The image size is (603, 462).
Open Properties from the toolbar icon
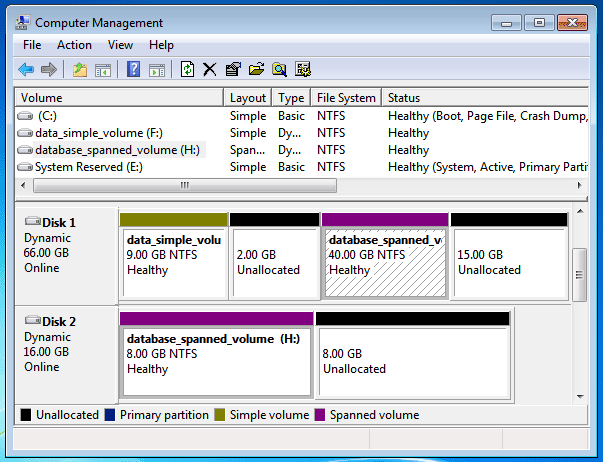(x=233, y=70)
